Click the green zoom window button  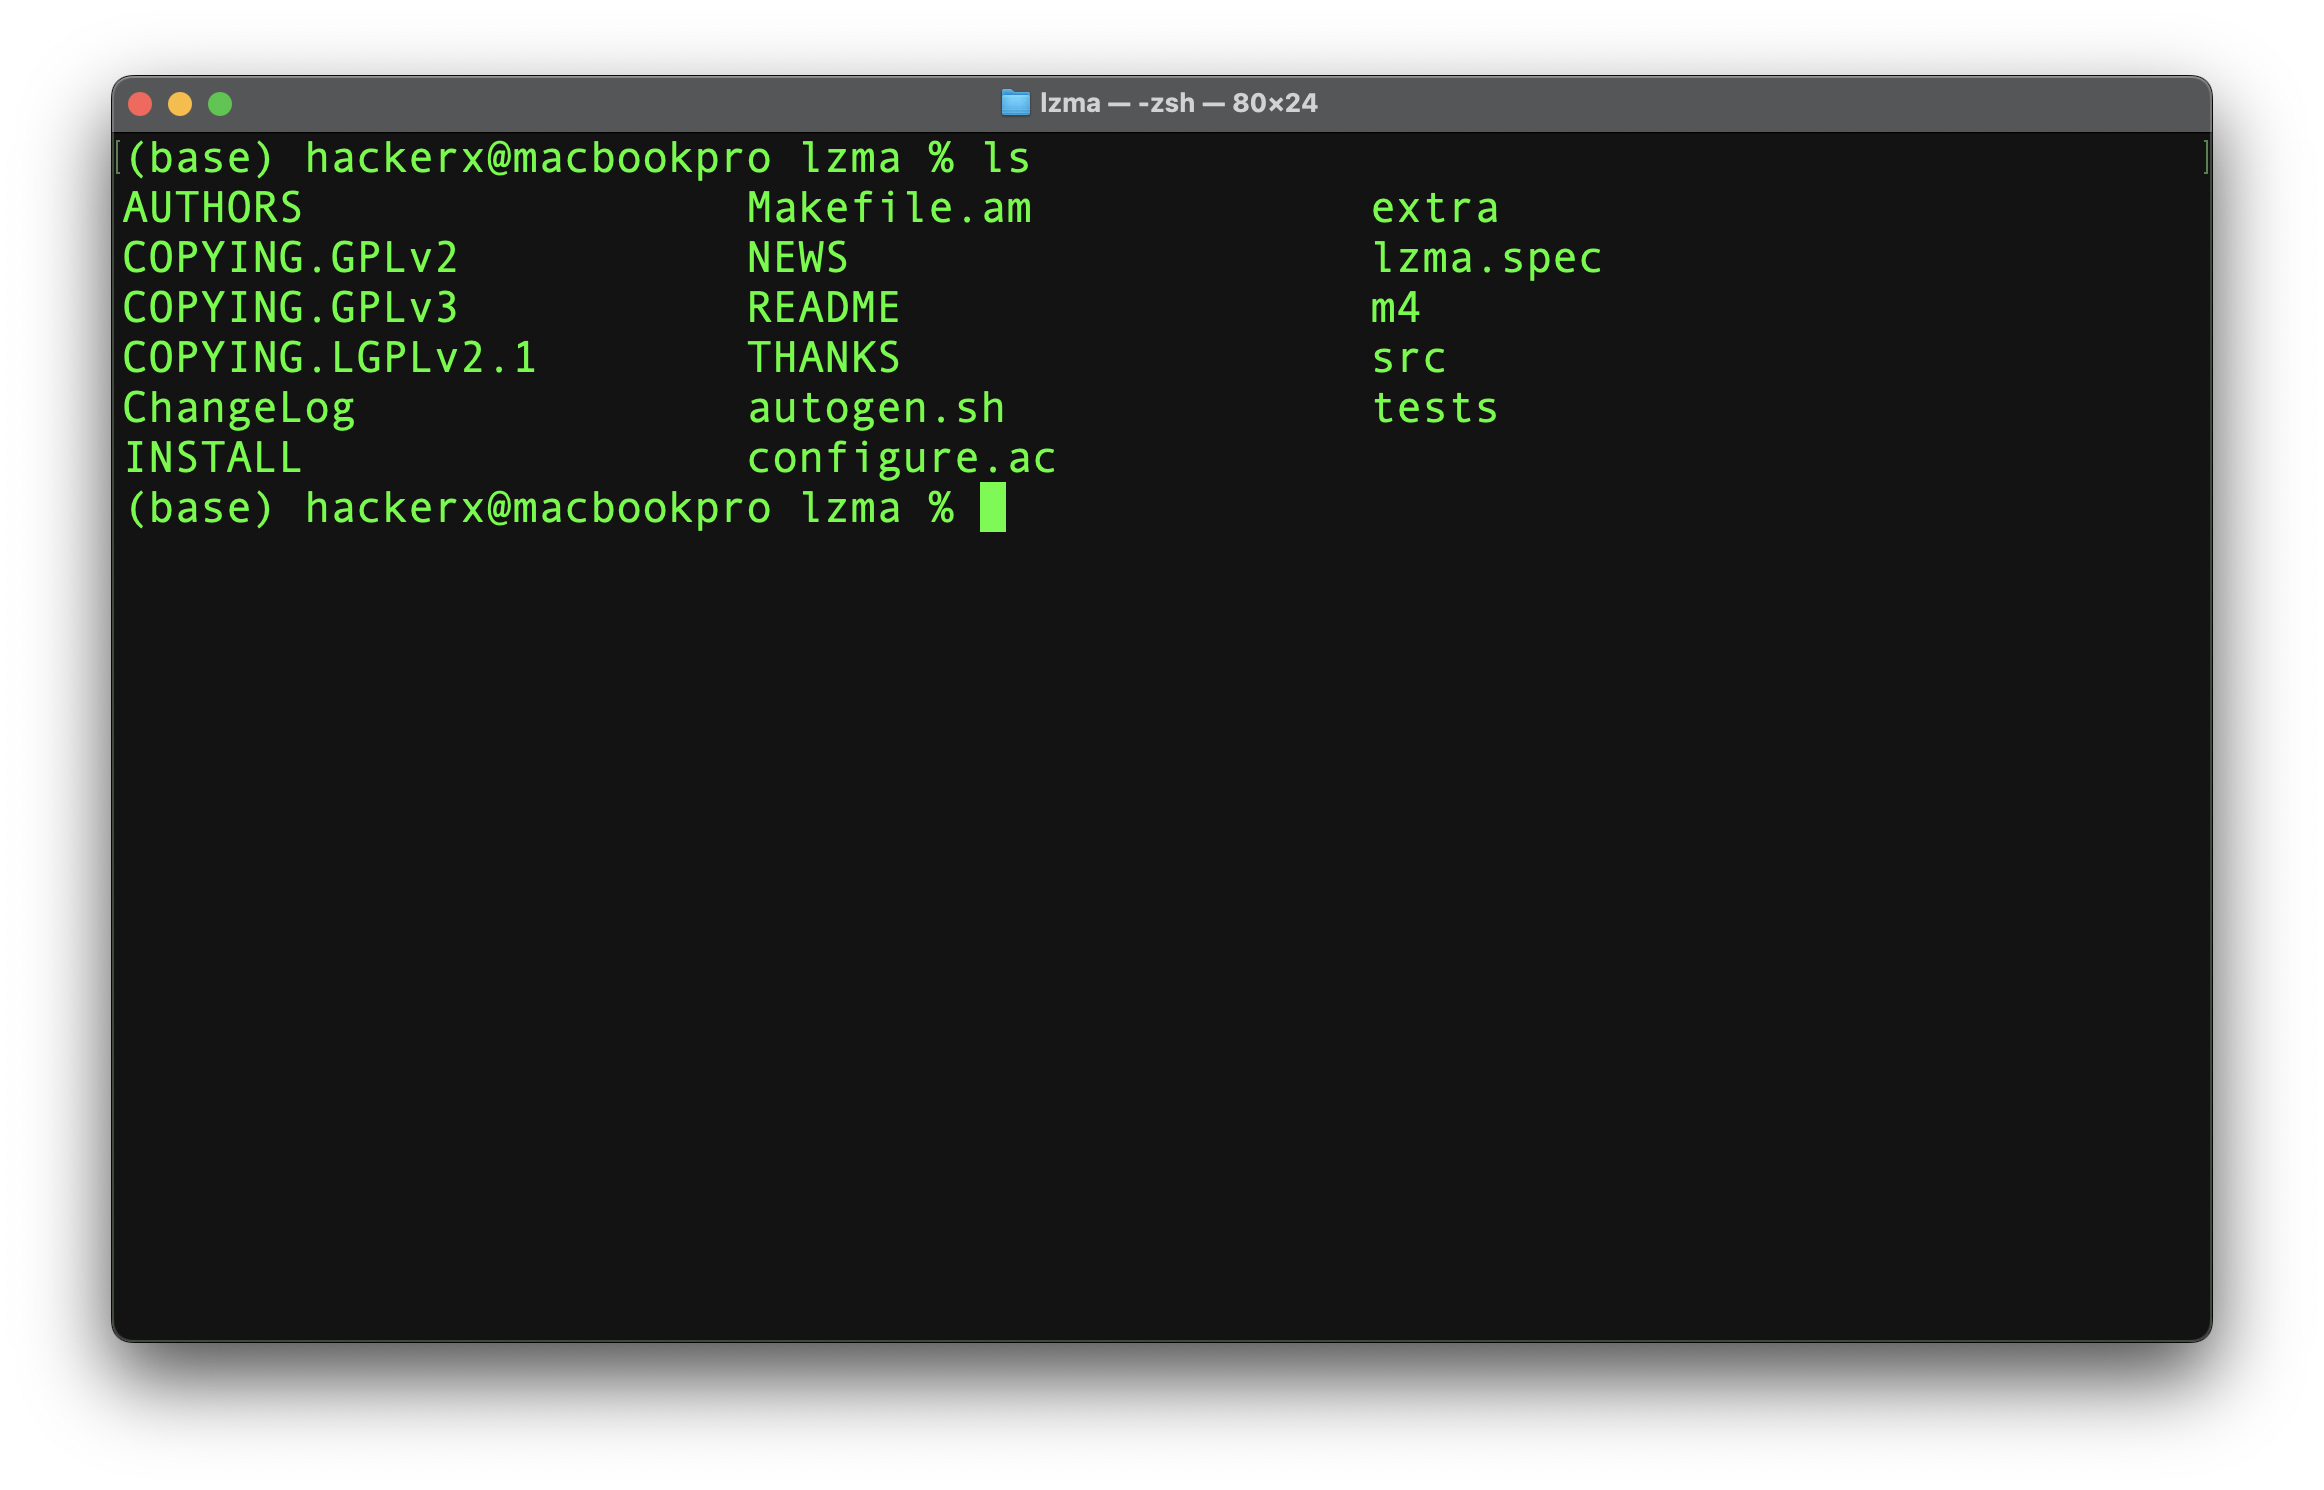click(x=220, y=104)
